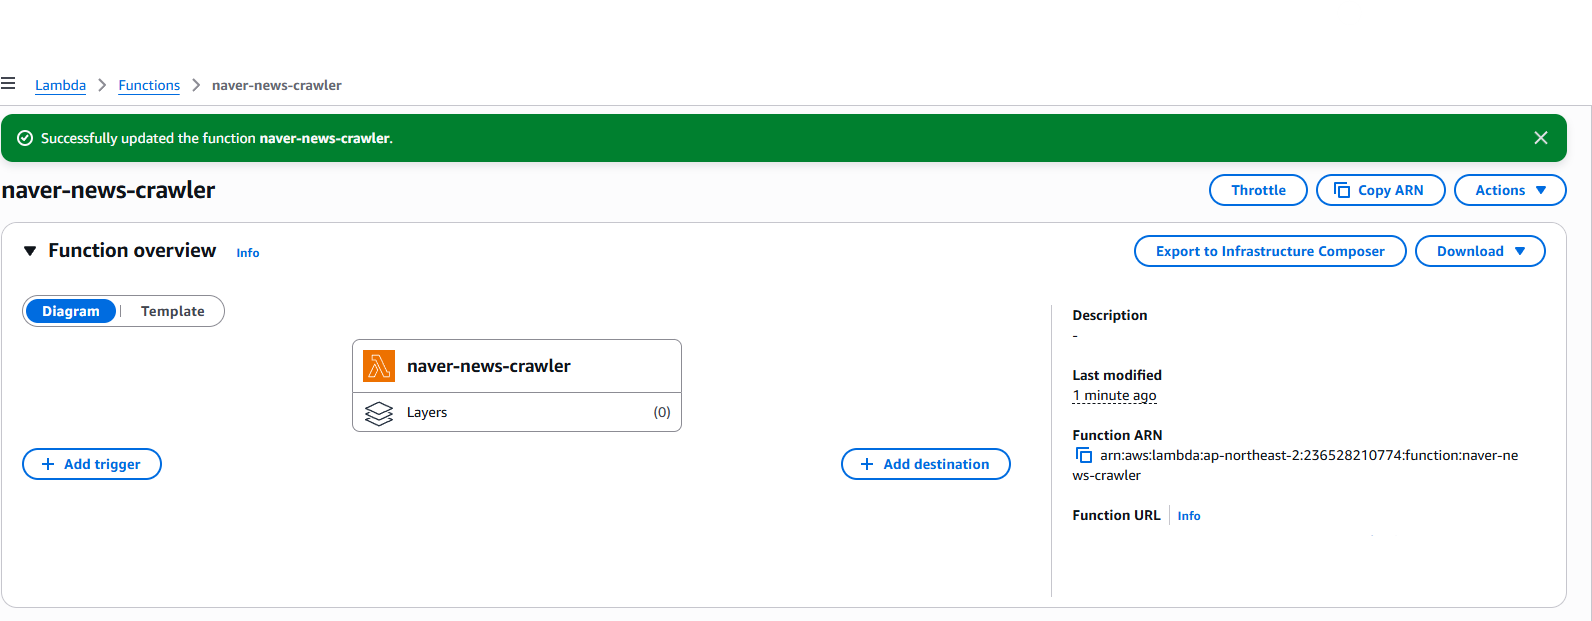Click the Function ARN label
The height and width of the screenshot is (621, 1592).
[1117, 435]
